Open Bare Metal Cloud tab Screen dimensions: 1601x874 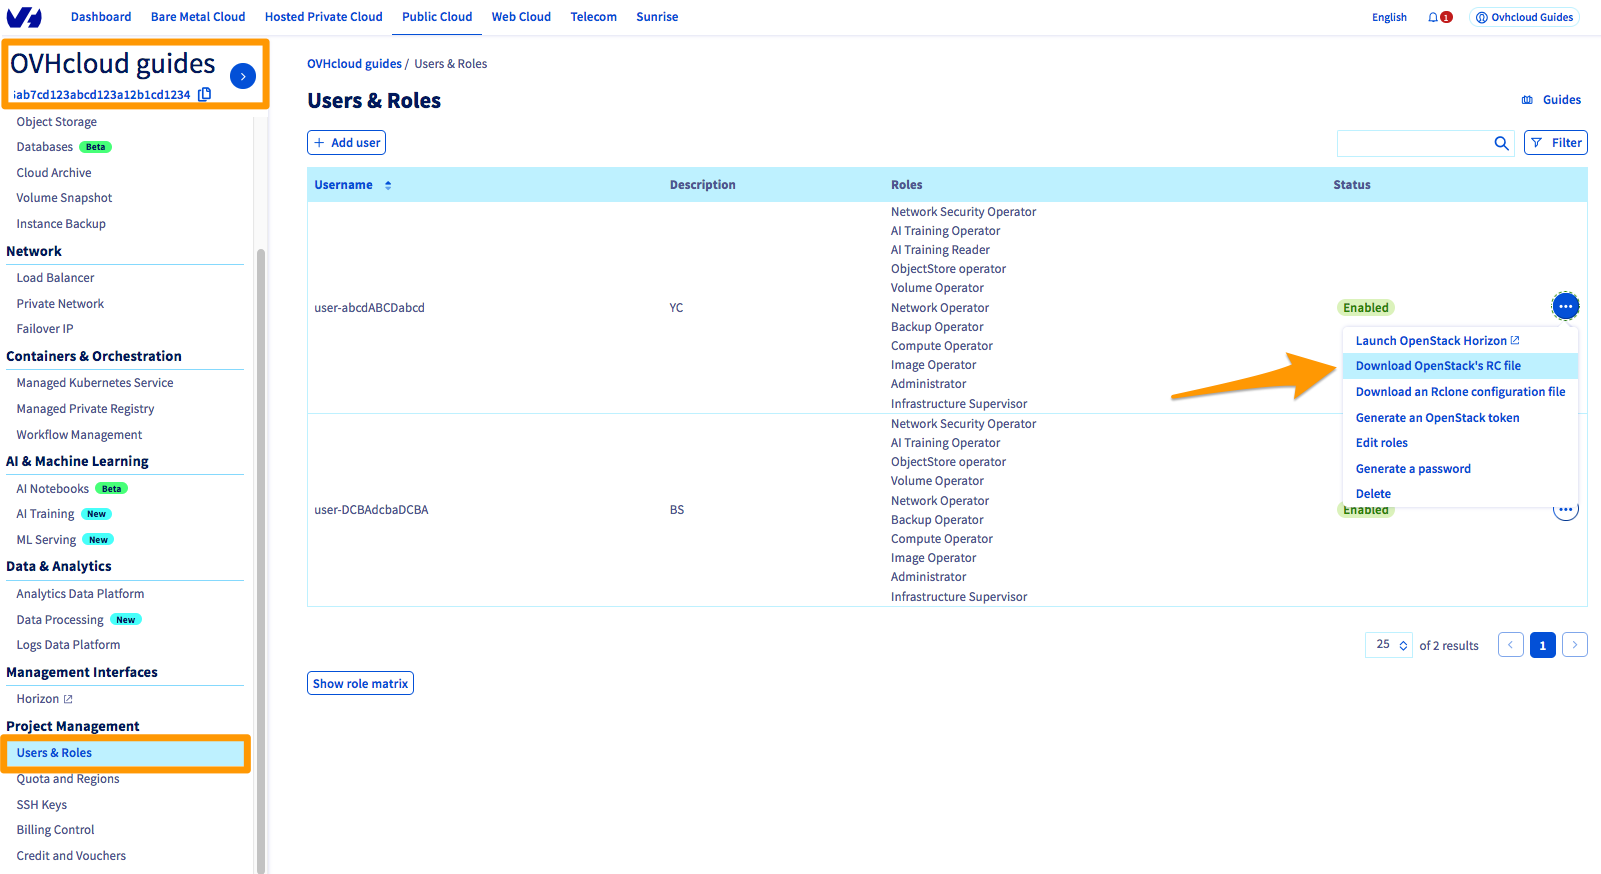(x=198, y=17)
